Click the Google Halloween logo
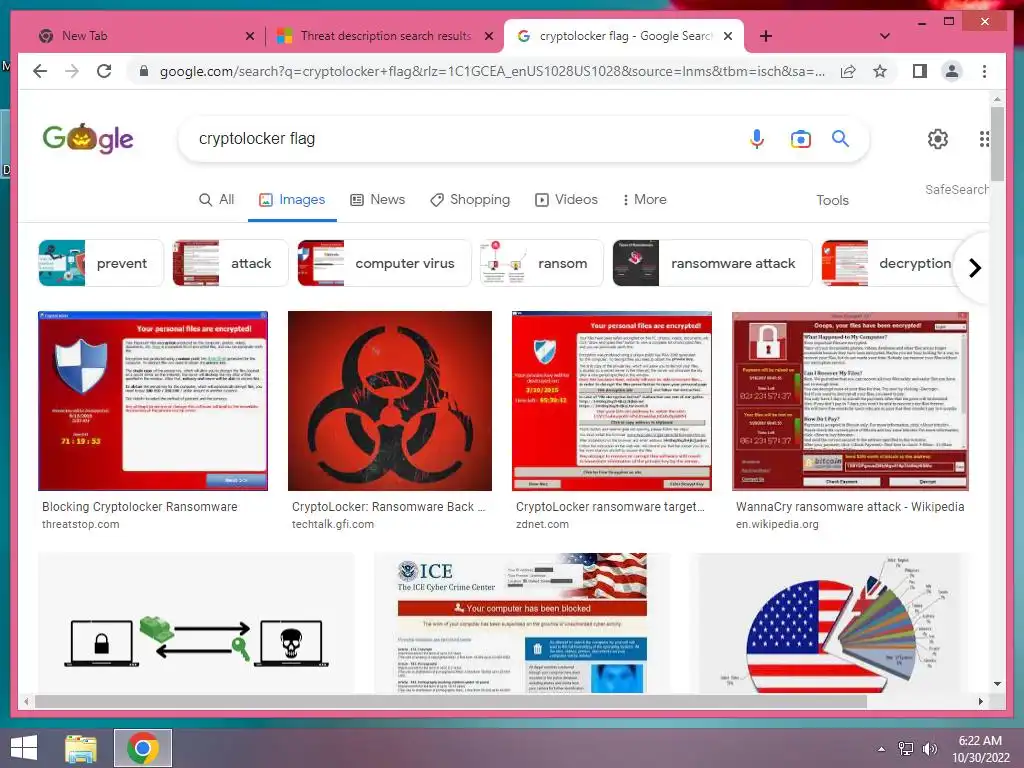1024x768 pixels. (88, 138)
